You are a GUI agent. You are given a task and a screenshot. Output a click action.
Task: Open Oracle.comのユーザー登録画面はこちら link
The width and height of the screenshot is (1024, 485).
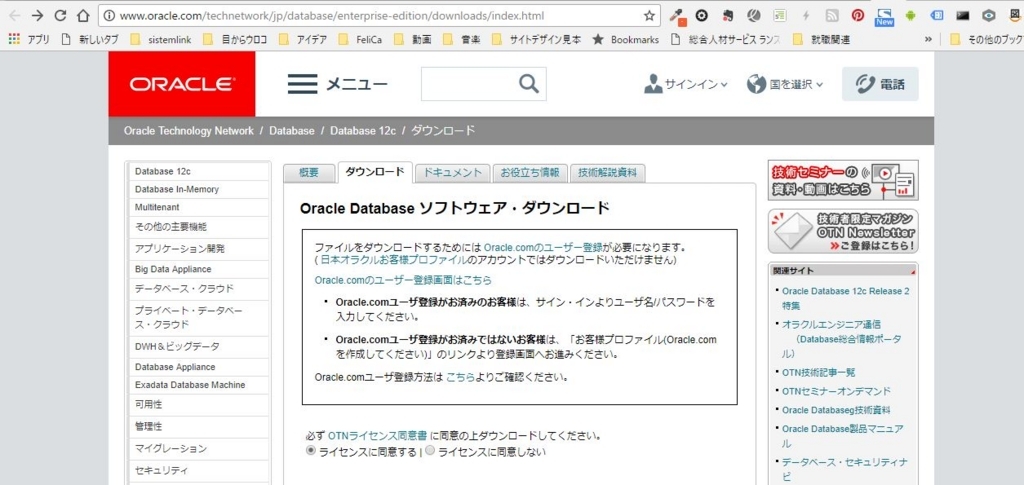coord(403,280)
